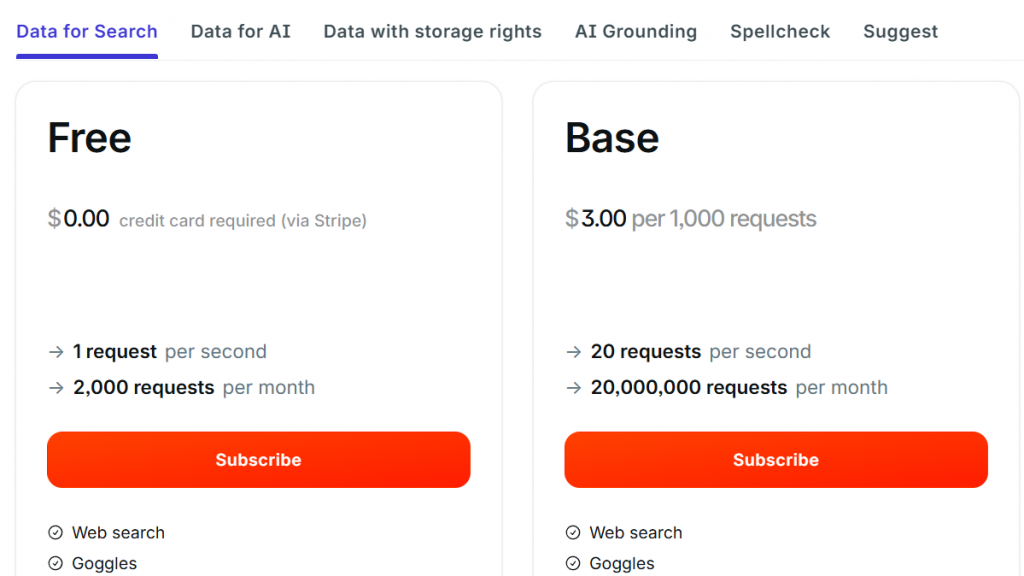Viewport: 1024px width, 576px height.
Task: Click the checkmark icon for Base plan Web search
Action: point(573,533)
